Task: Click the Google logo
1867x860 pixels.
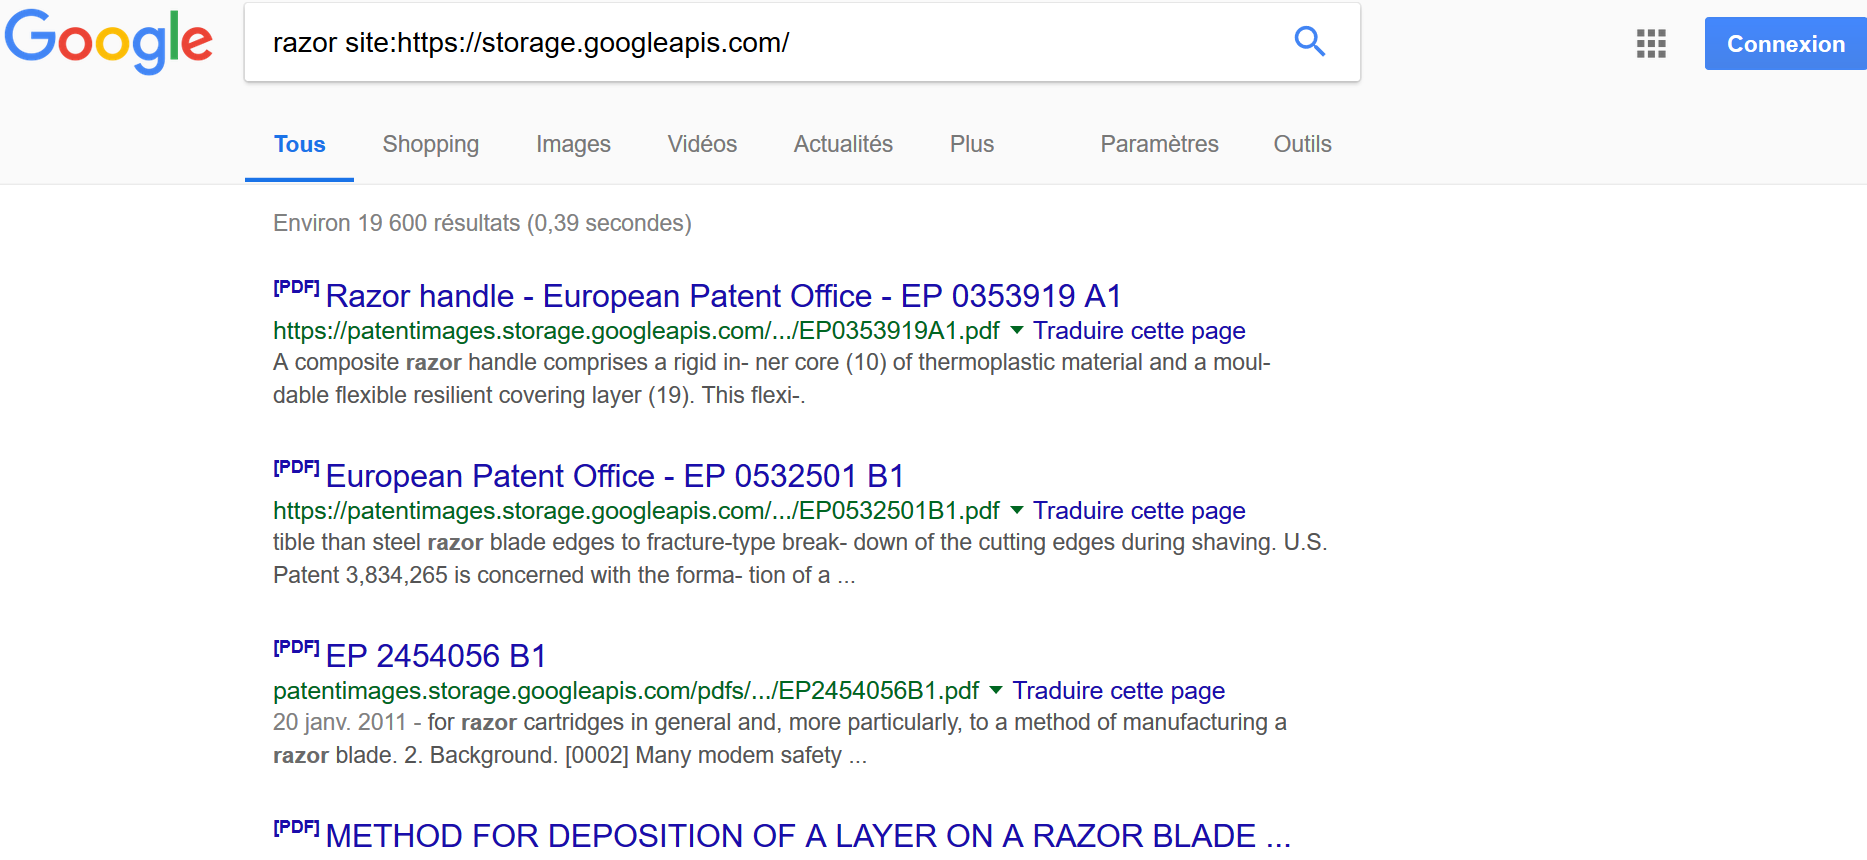Action: click(108, 42)
